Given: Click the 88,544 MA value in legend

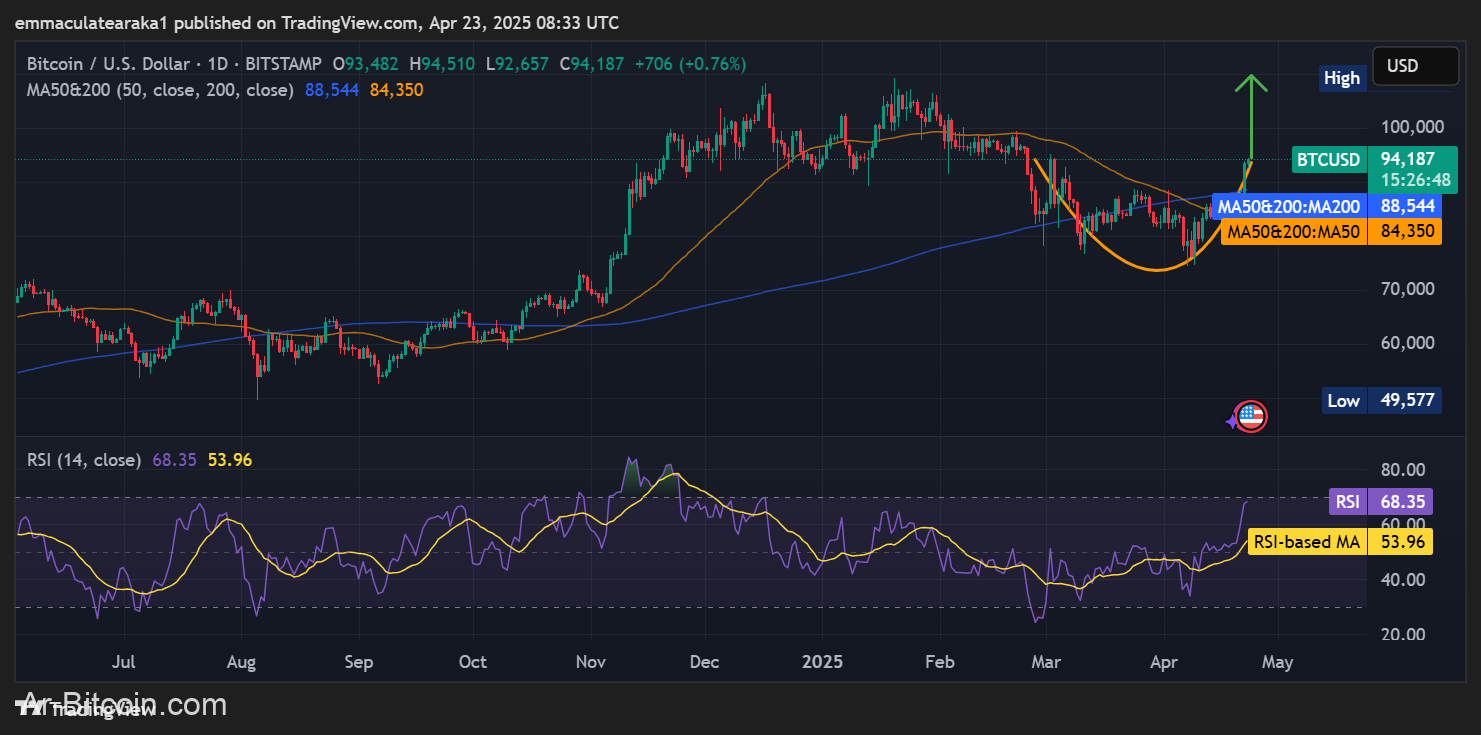Looking at the screenshot, I should (x=332, y=90).
